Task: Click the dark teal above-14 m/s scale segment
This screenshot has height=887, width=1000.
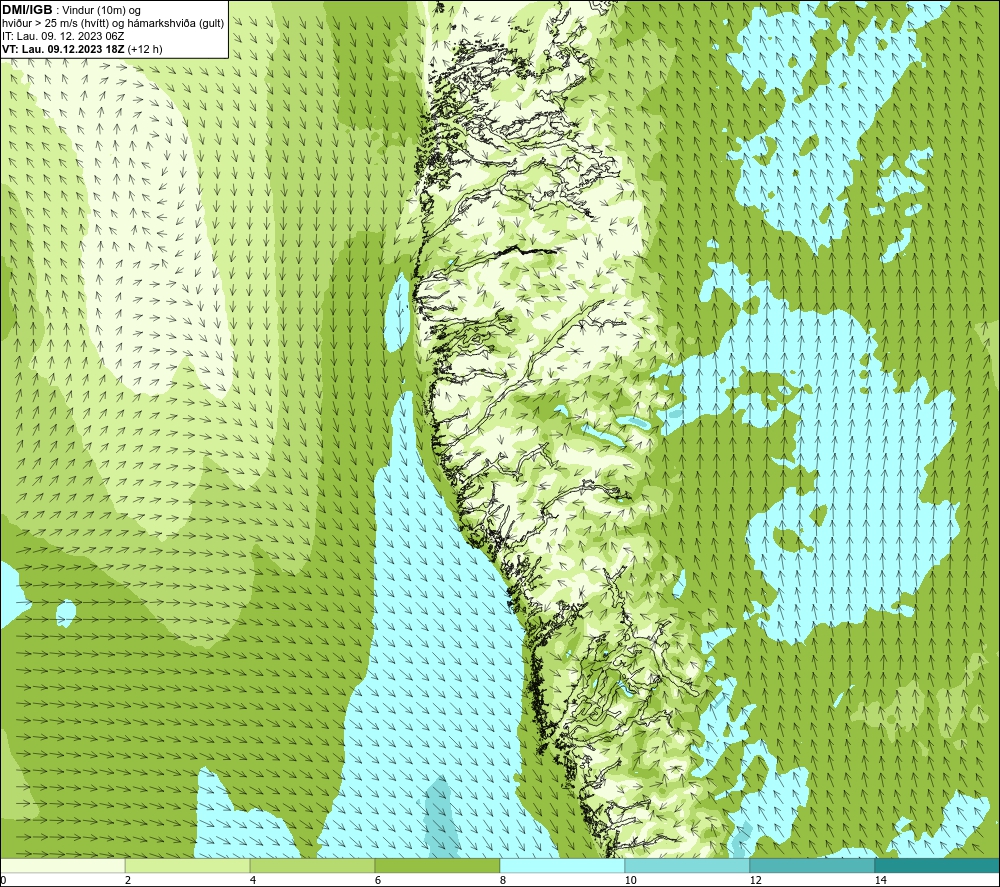Action: tap(937, 865)
